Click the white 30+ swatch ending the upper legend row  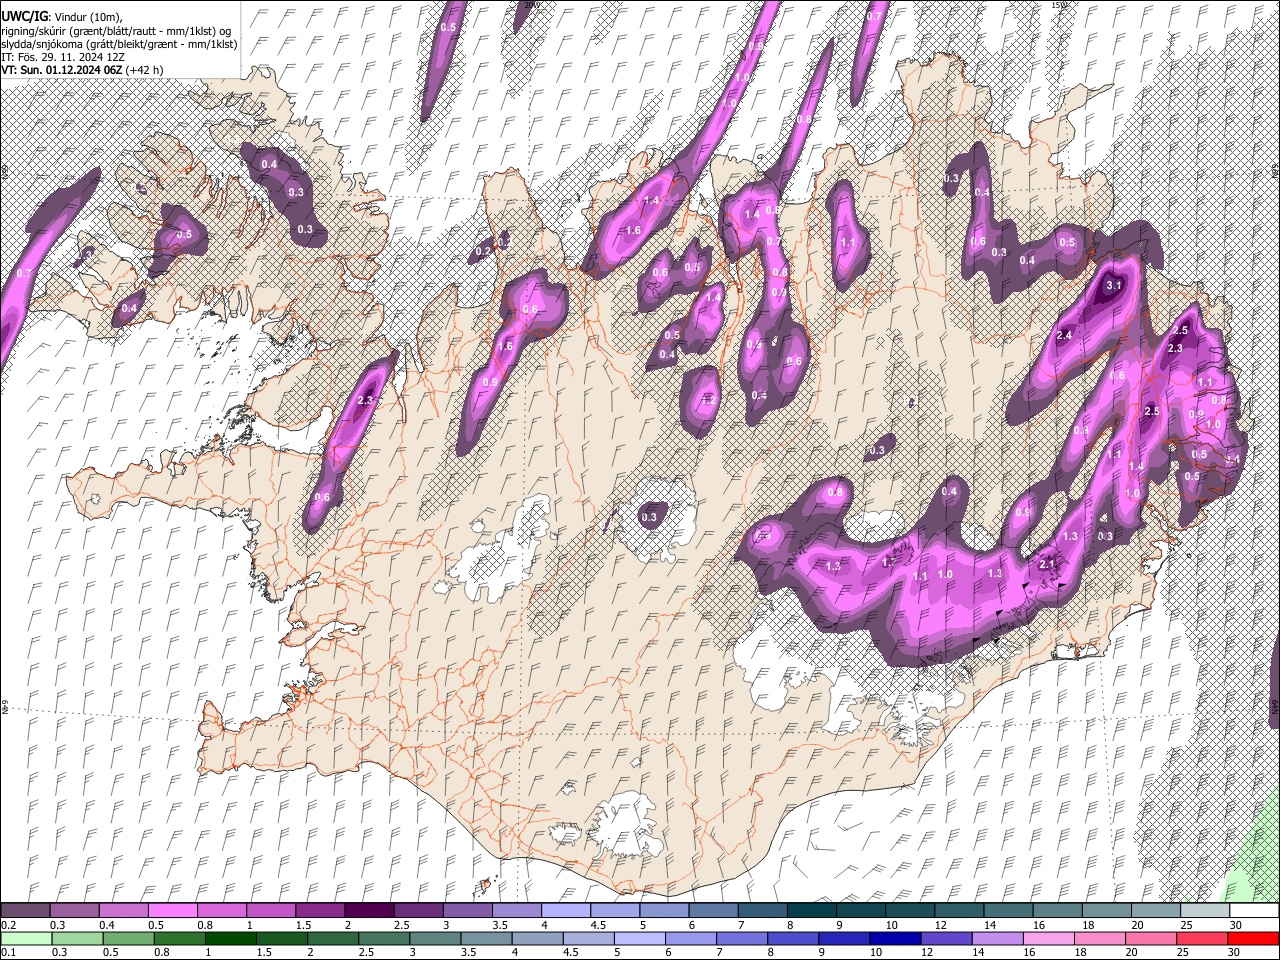tap(1255, 910)
